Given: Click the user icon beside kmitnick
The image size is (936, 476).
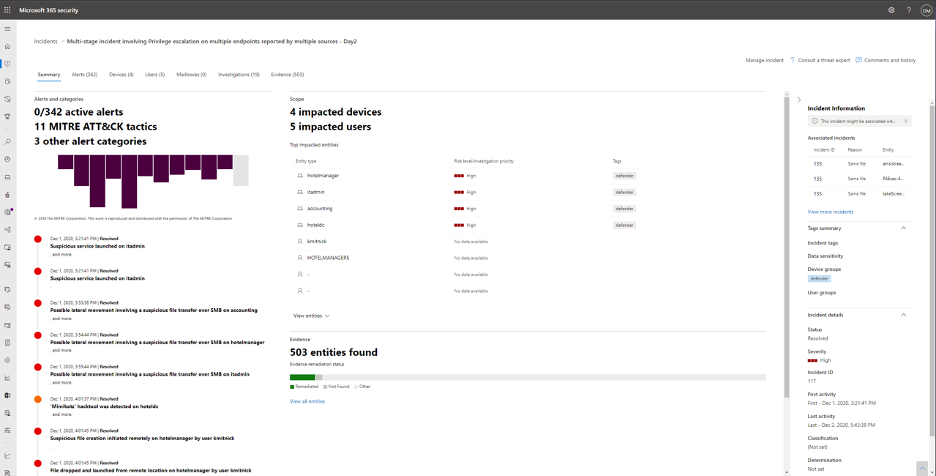Looking at the screenshot, I should click(x=300, y=241).
